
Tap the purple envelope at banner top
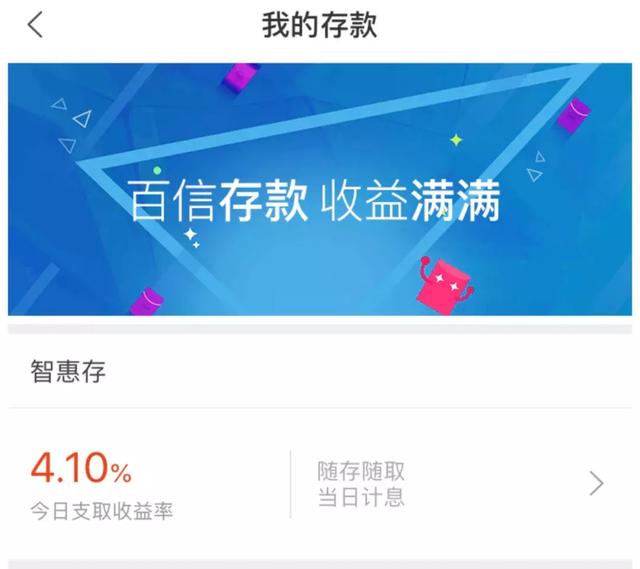240,78
